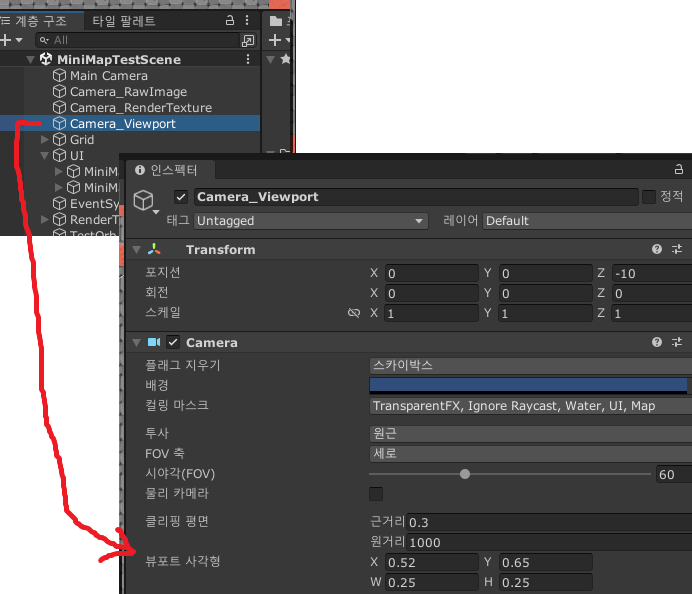Image resolution: width=692 pixels, height=594 pixels.
Task: Click the 시야각(FOV) slider handle
Action: 465,474
